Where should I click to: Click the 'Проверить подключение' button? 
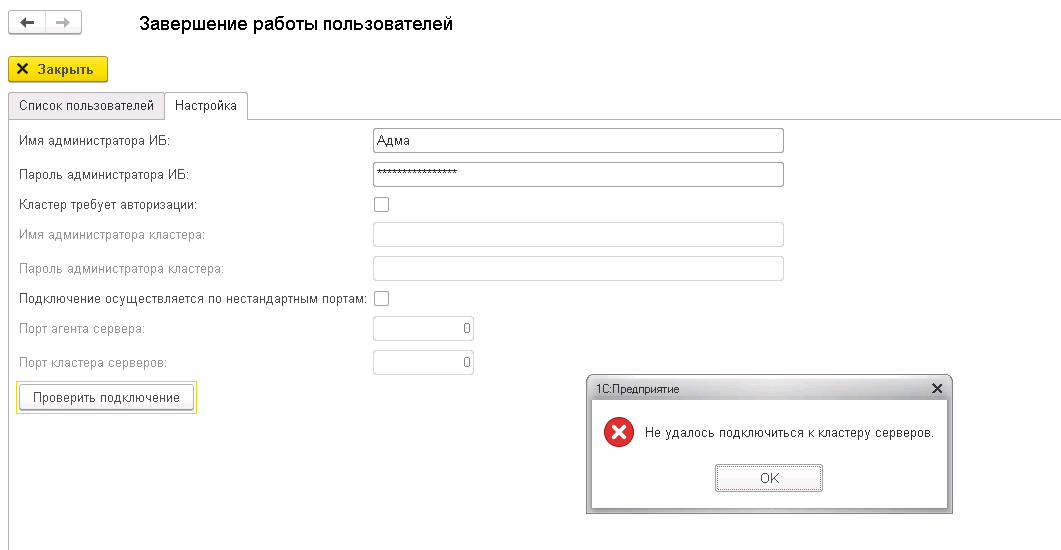pos(106,397)
